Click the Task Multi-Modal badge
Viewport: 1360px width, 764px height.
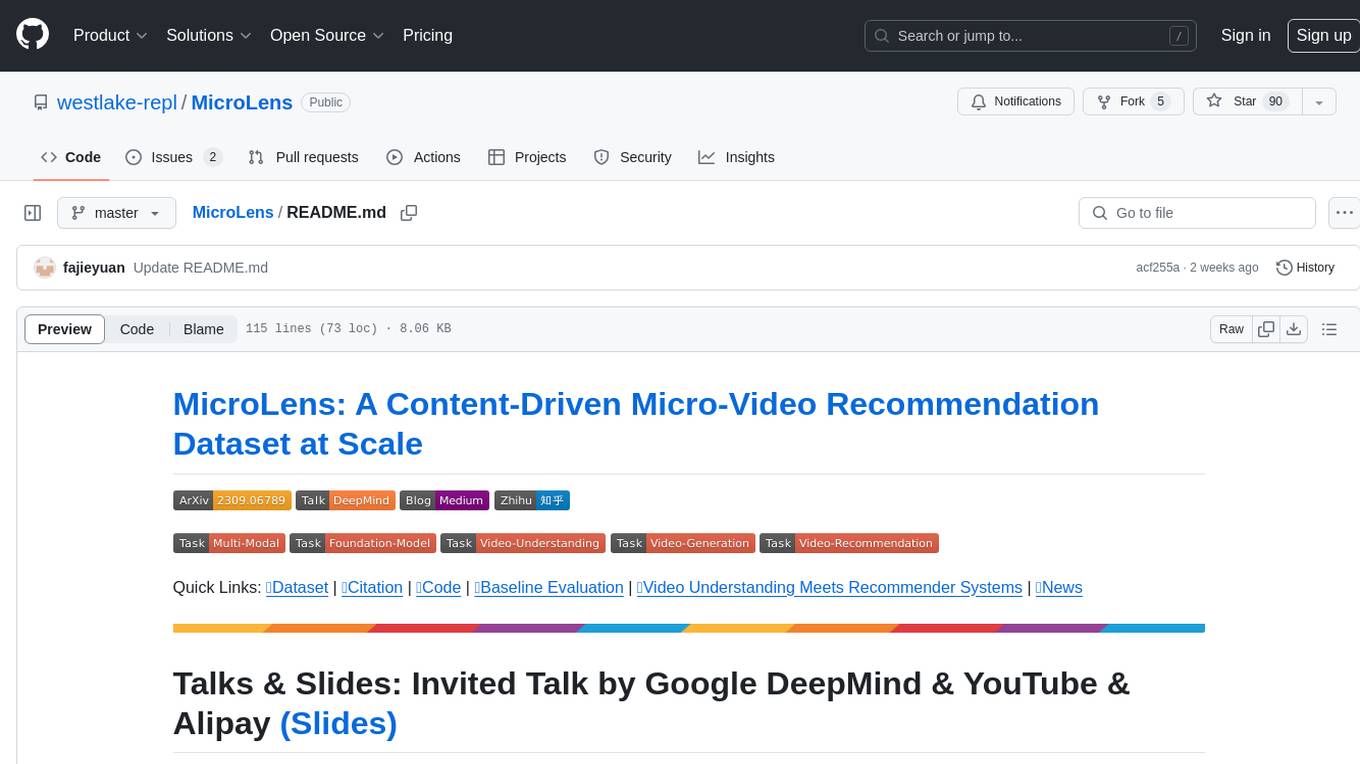229,543
